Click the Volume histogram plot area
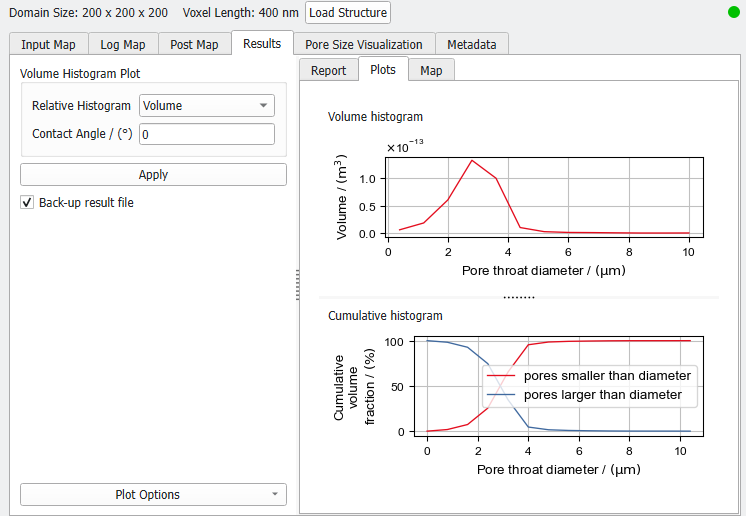 (545, 197)
